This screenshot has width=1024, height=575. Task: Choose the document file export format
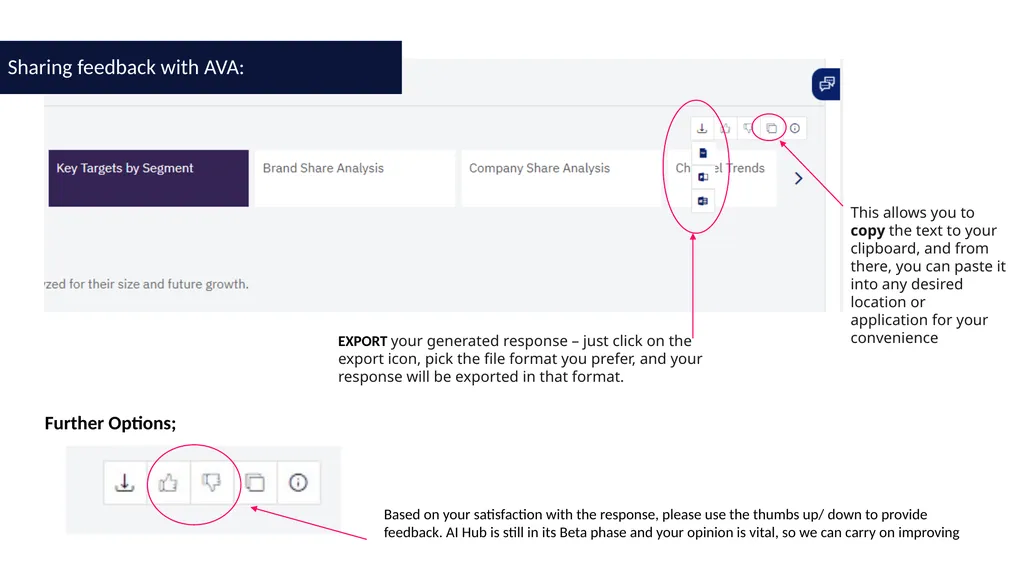[x=703, y=153]
